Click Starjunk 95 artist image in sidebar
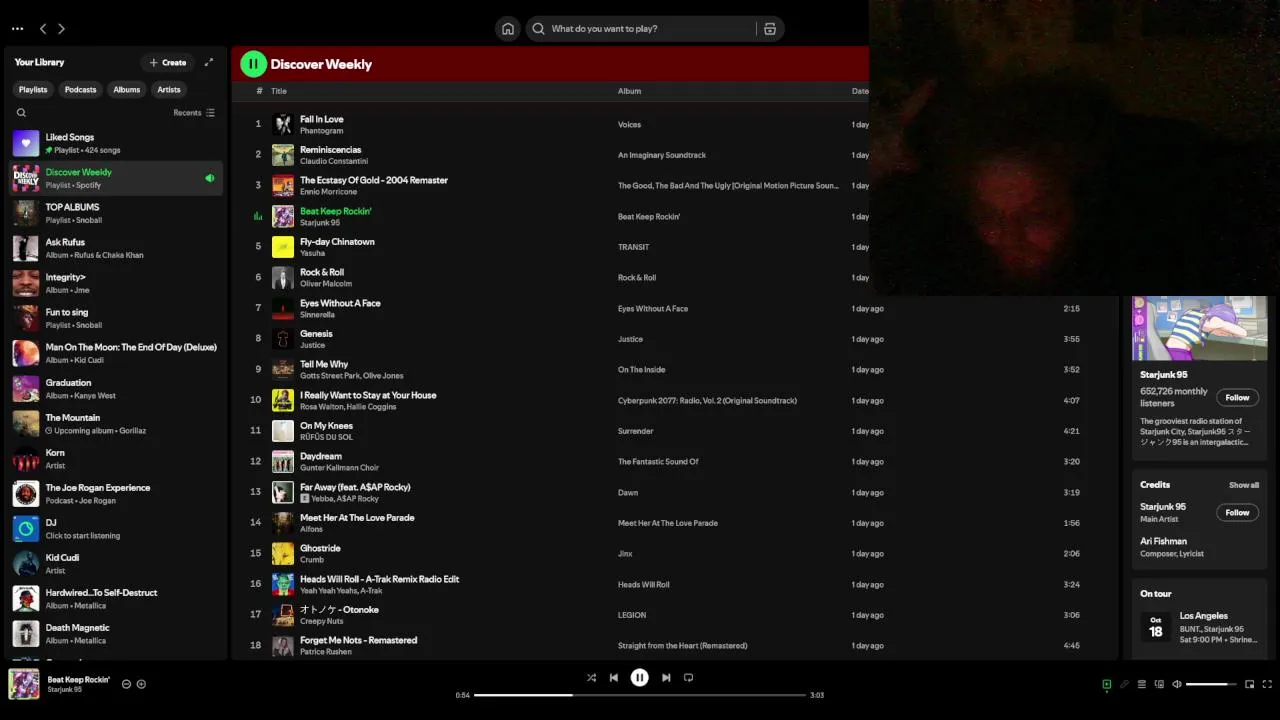The width and height of the screenshot is (1280, 720). point(1199,328)
